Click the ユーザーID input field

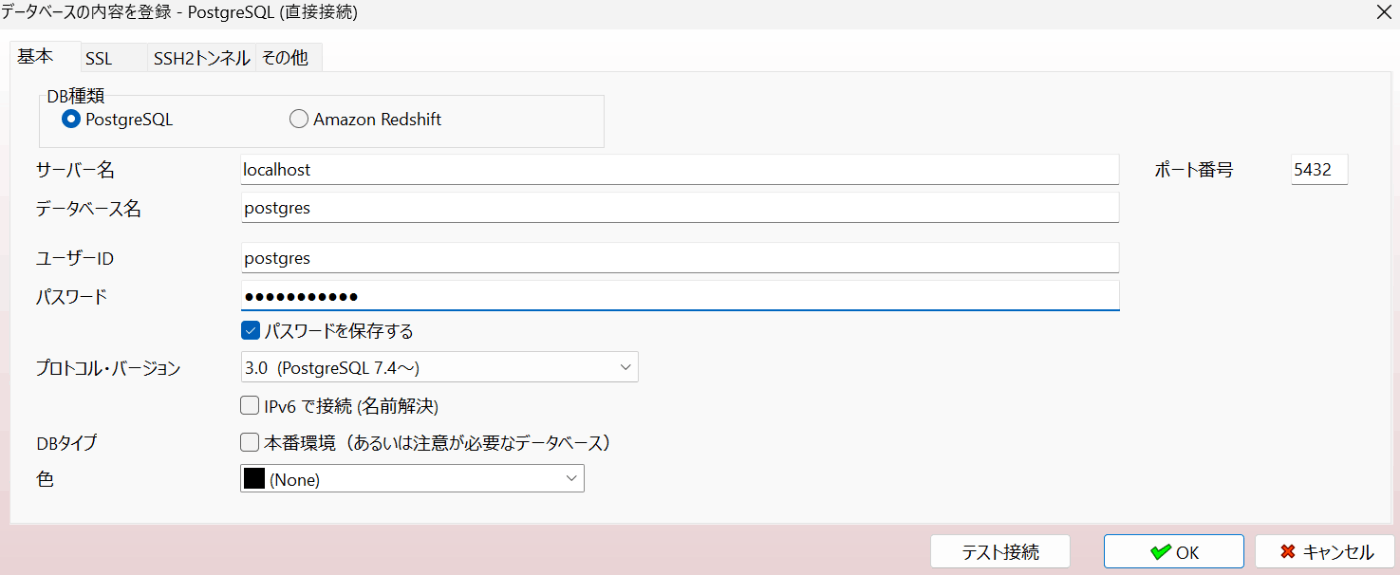tap(680, 257)
